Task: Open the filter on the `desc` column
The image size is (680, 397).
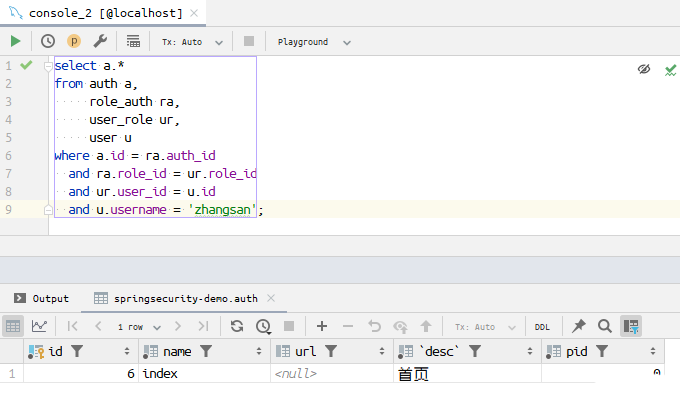Action: pos(475,351)
